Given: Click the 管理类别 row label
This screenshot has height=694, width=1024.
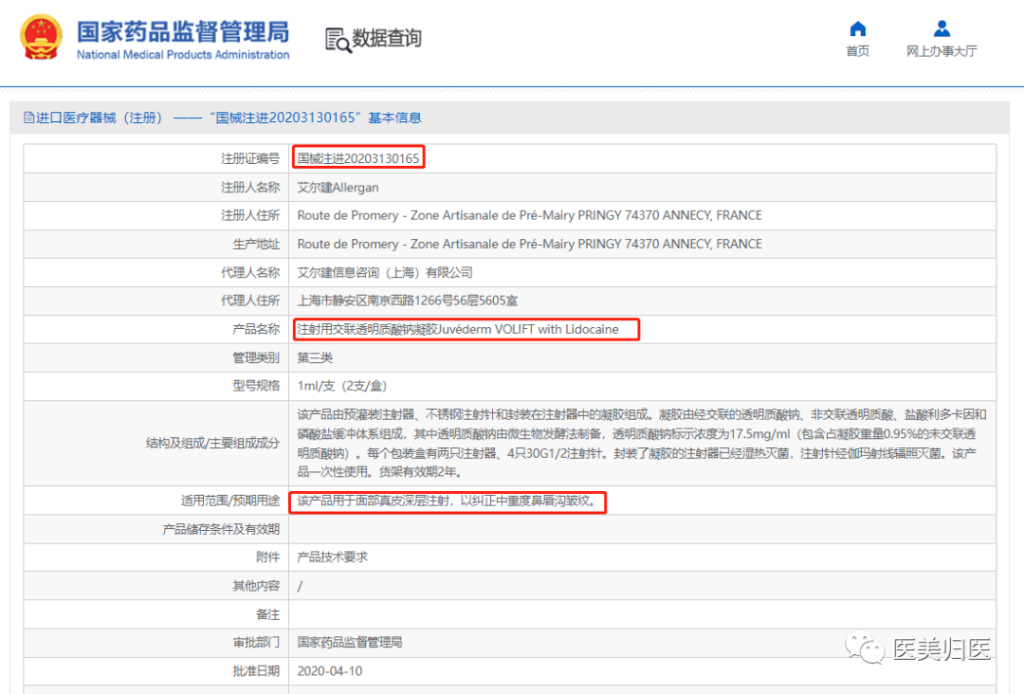Looking at the screenshot, I should 256,358.
